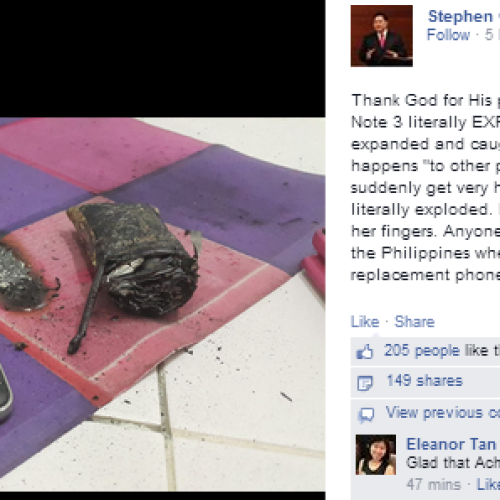The height and width of the screenshot is (500, 500).
Task: Open the 47 mins comment timestamp
Action: 434,484
